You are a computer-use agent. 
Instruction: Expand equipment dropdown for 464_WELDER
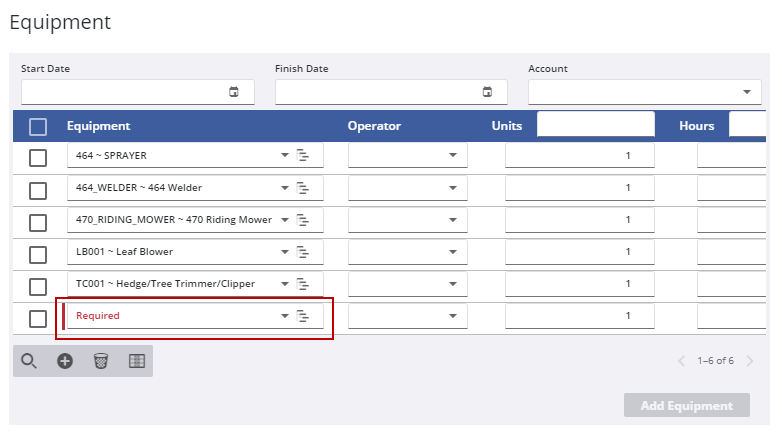(x=285, y=188)
